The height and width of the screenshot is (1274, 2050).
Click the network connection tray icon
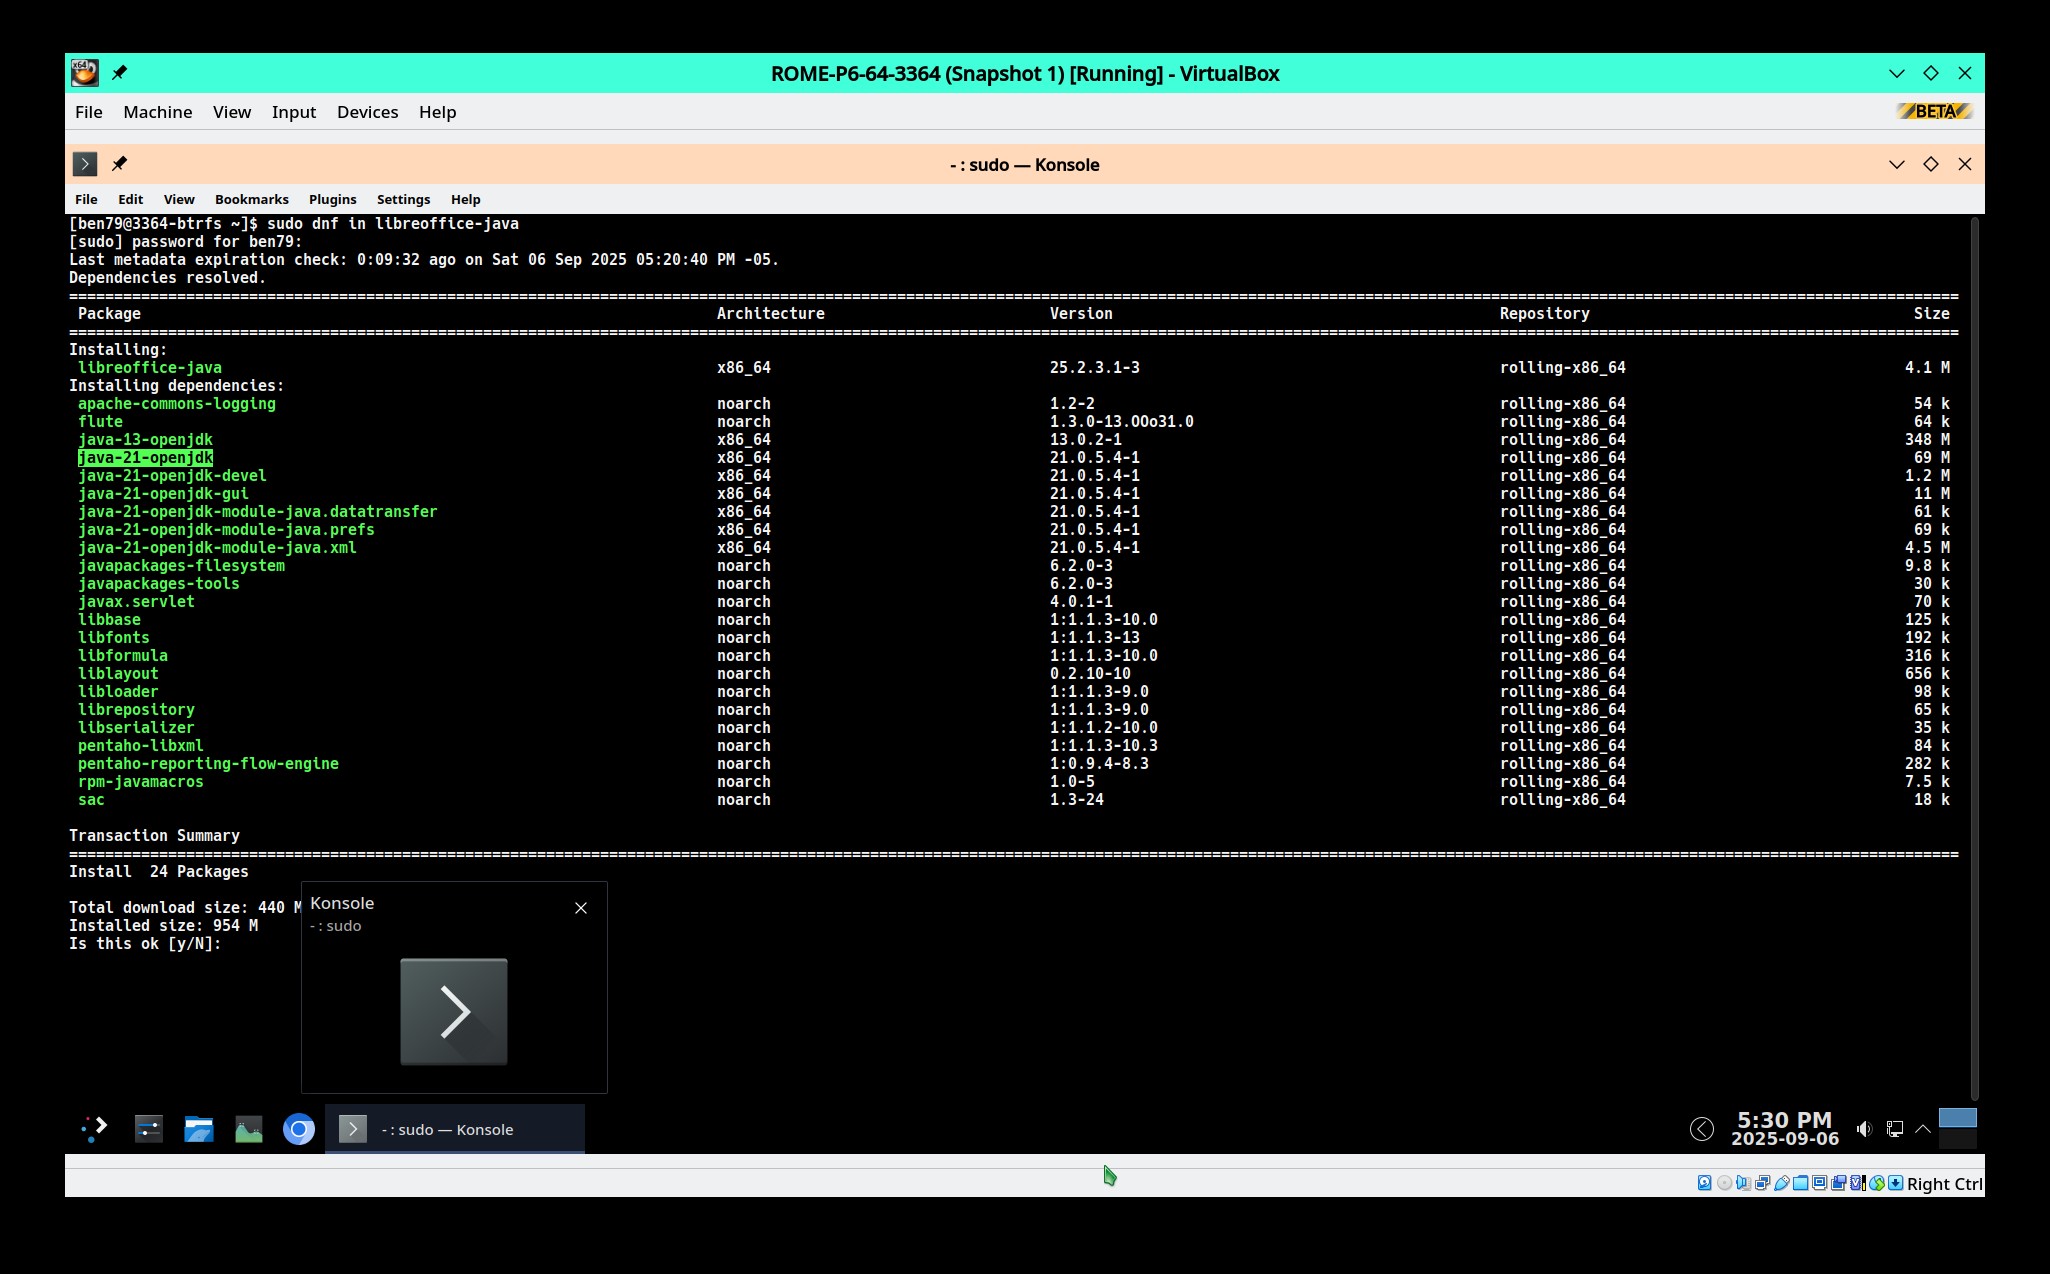pyautogui.click(x=1894, y=1129)
